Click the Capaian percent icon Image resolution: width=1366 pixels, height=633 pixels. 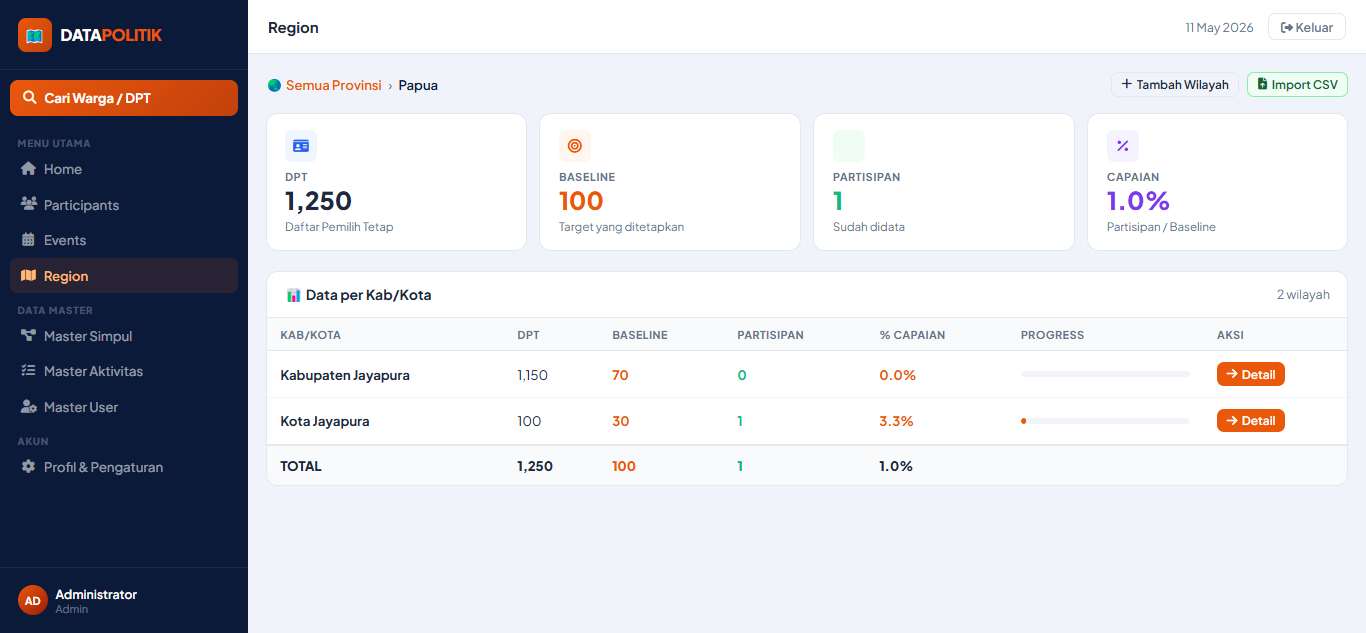1123,146
